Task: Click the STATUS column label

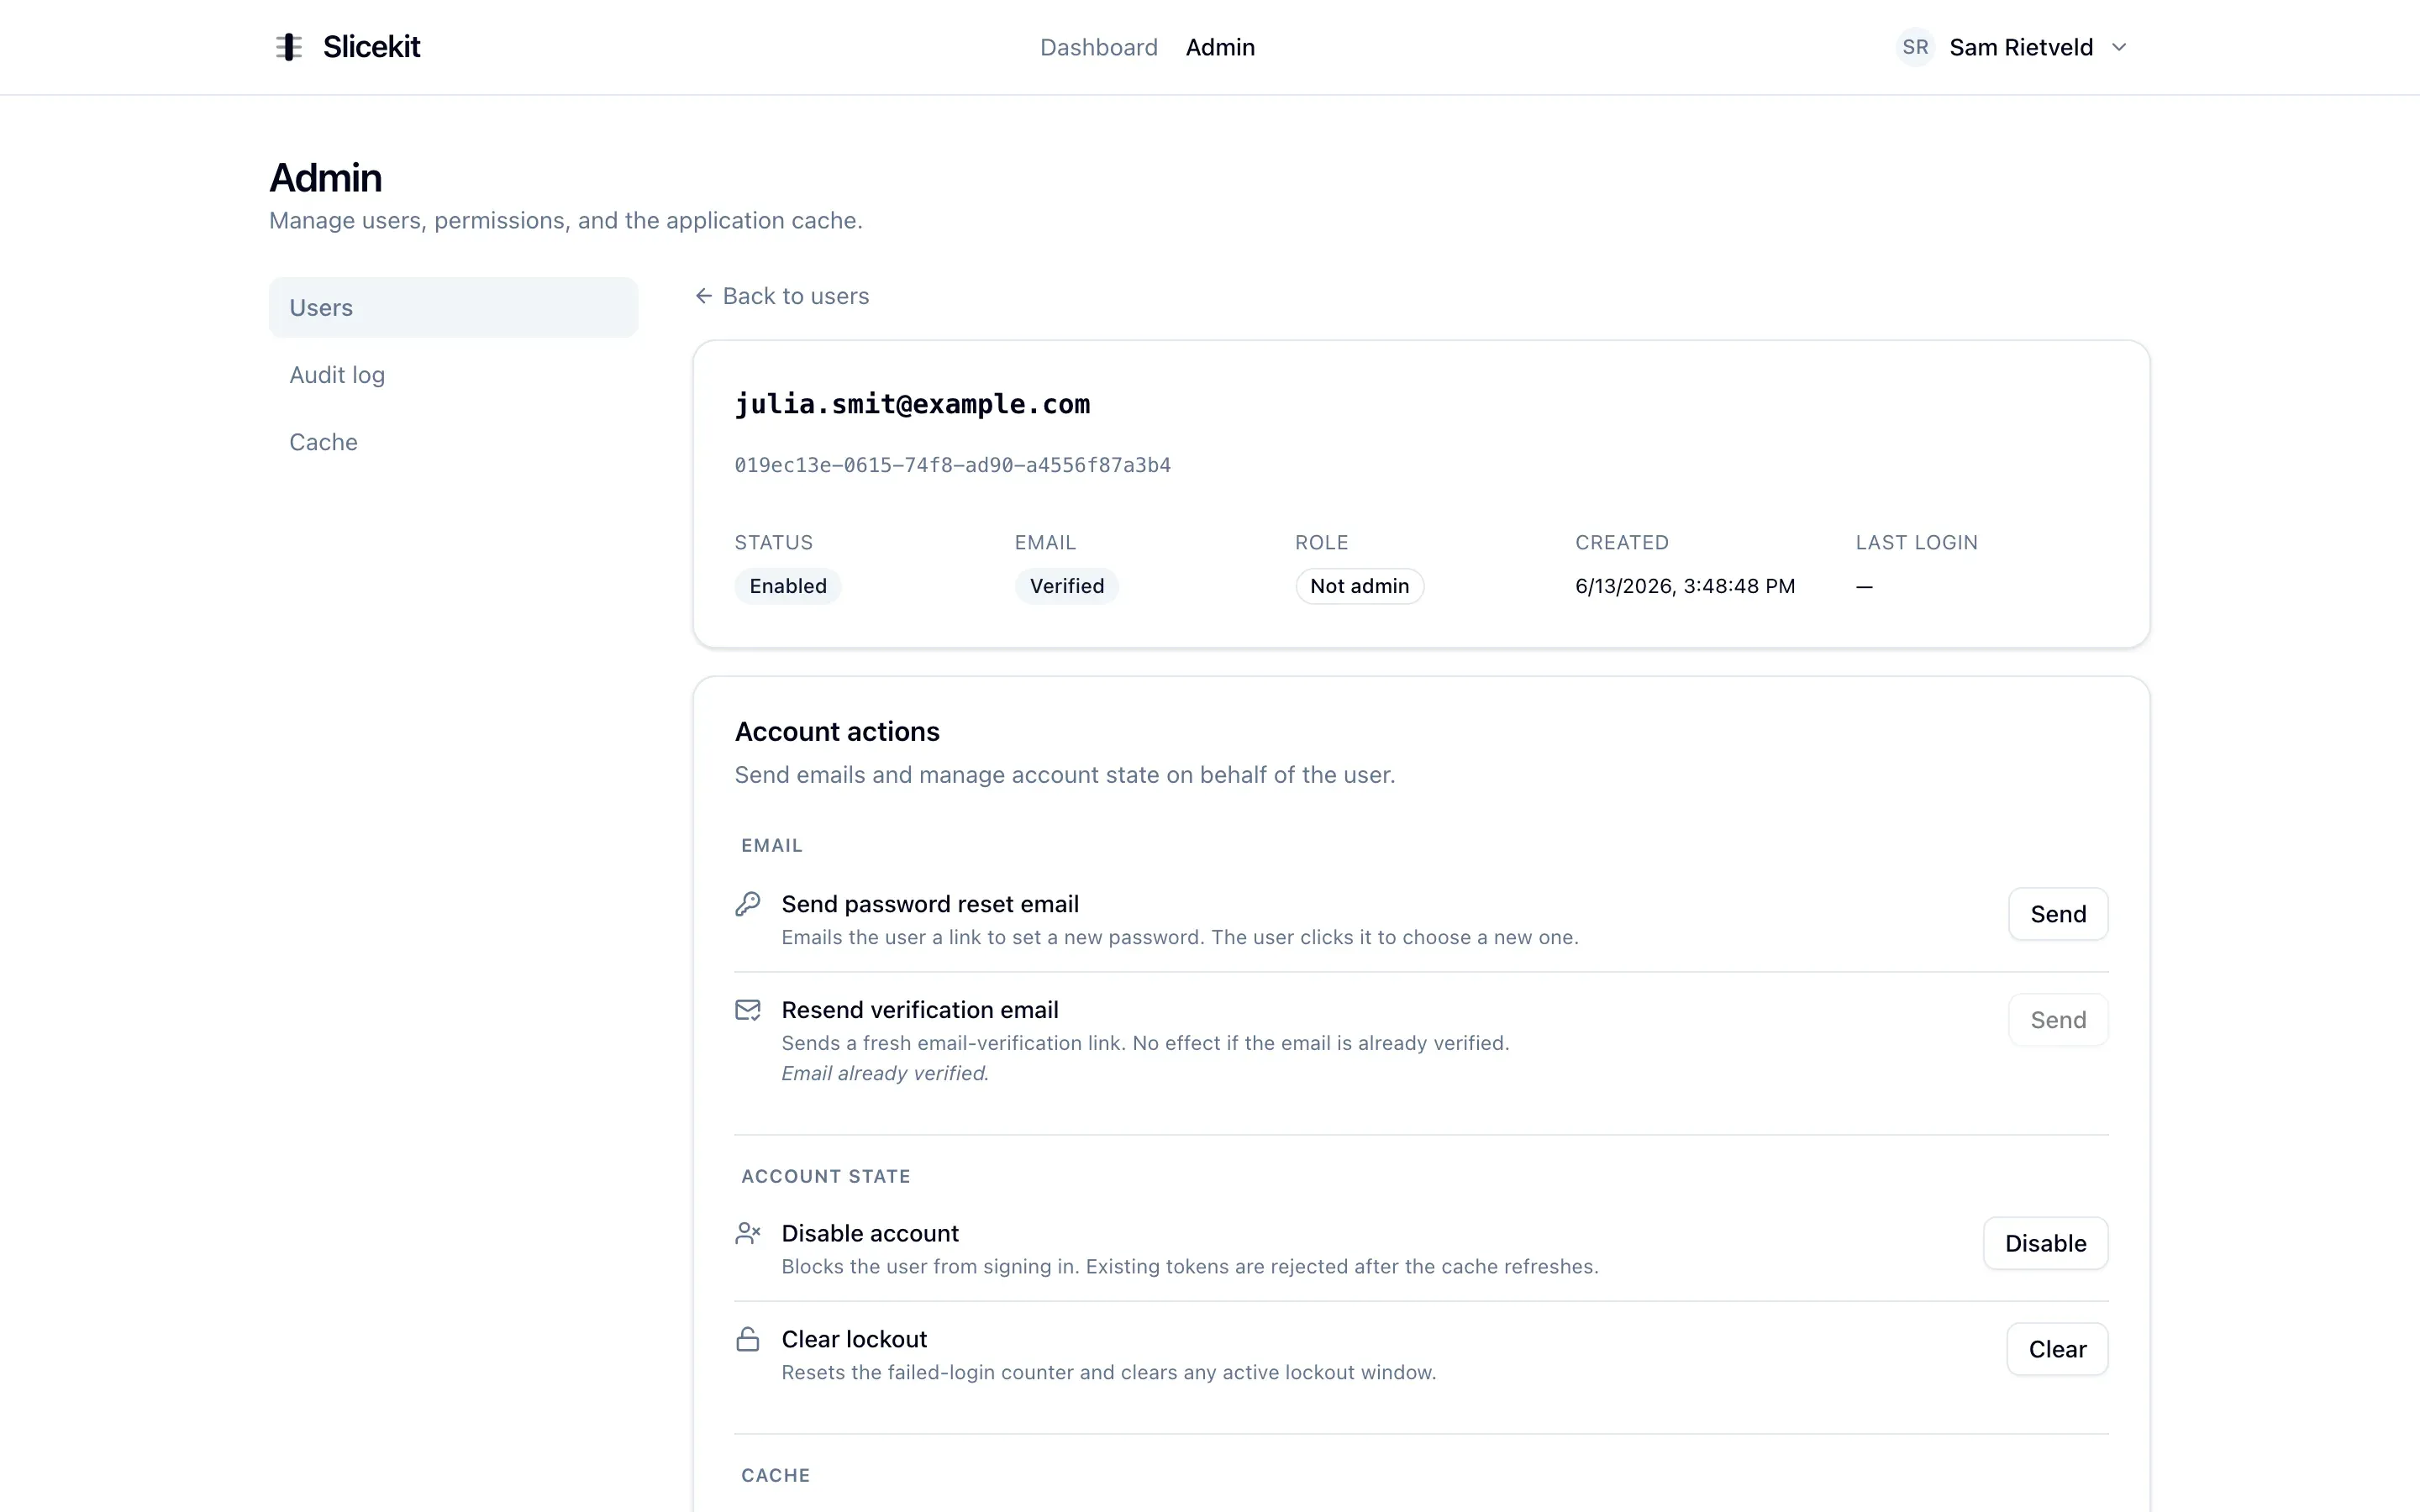Action: coord(774,542)
